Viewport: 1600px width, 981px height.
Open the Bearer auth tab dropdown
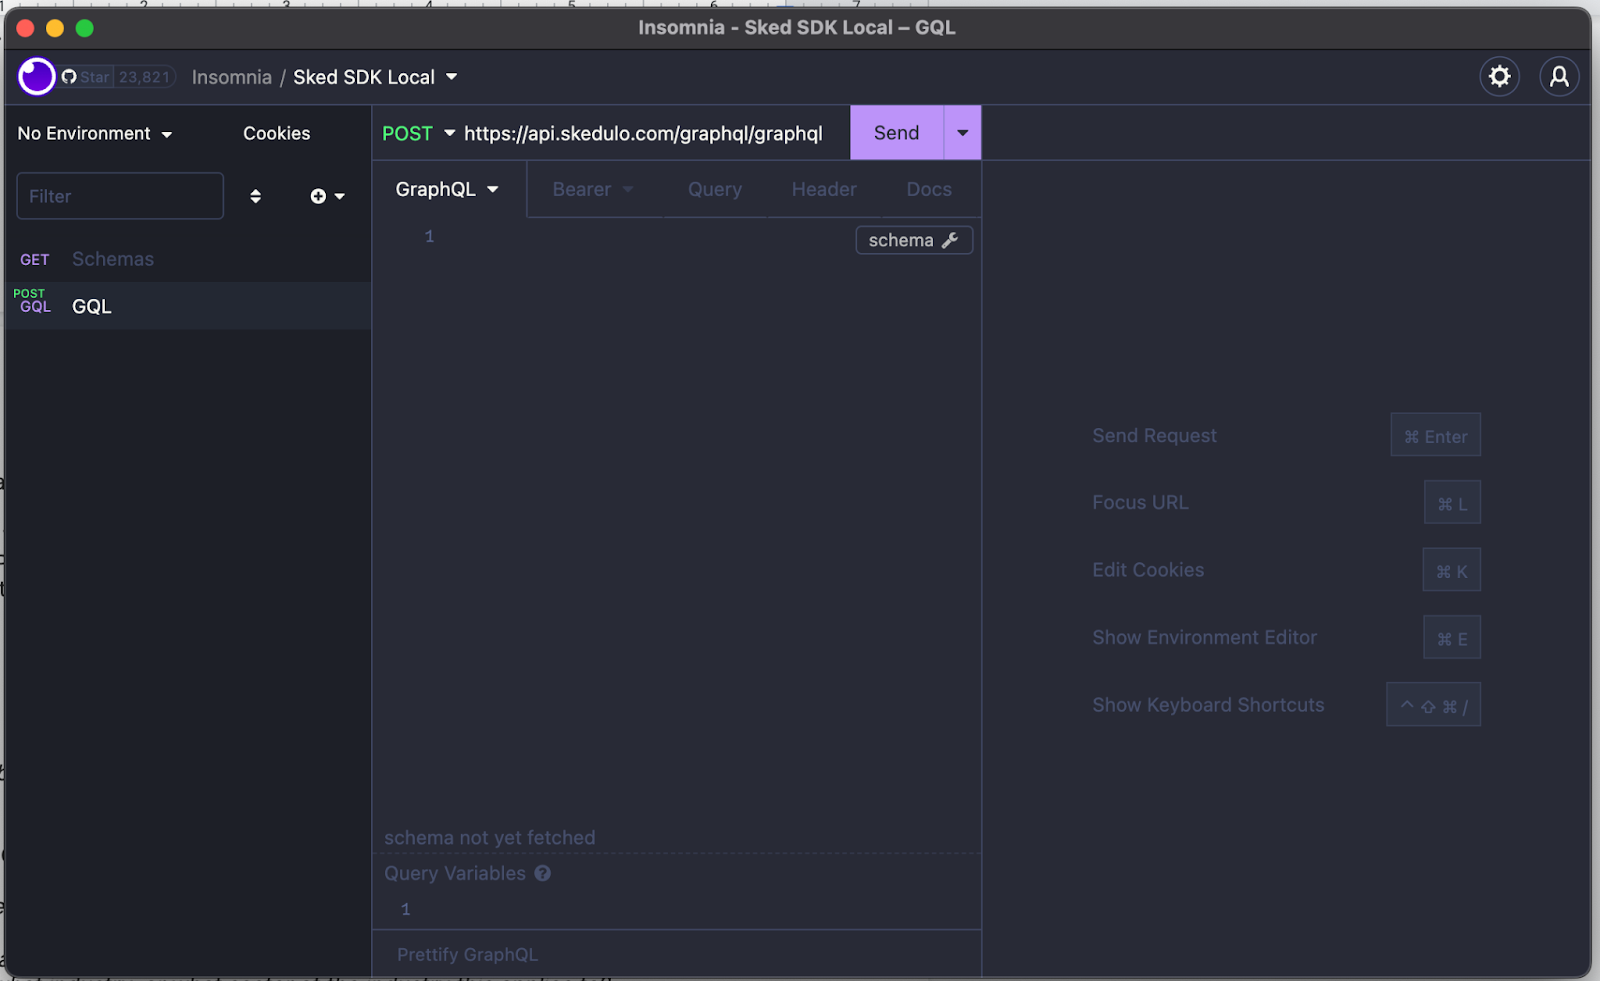593,189
